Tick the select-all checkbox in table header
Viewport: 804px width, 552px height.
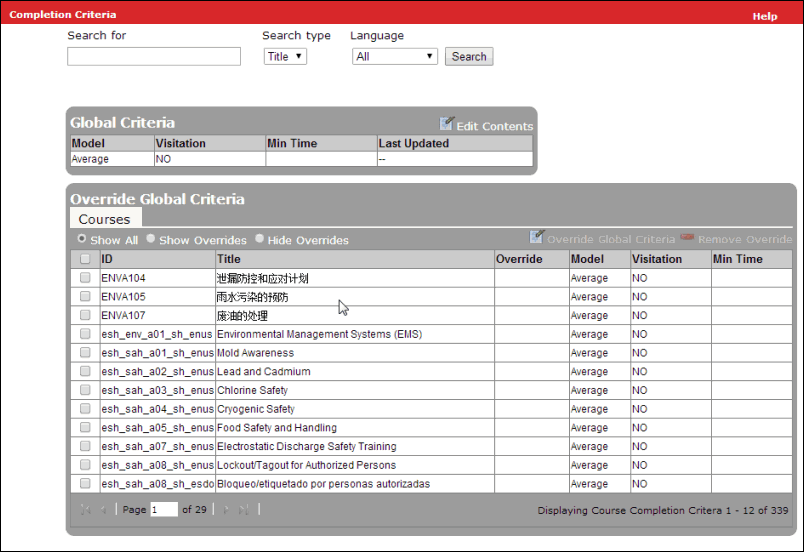pyautogui.click(x=85, y=259)
